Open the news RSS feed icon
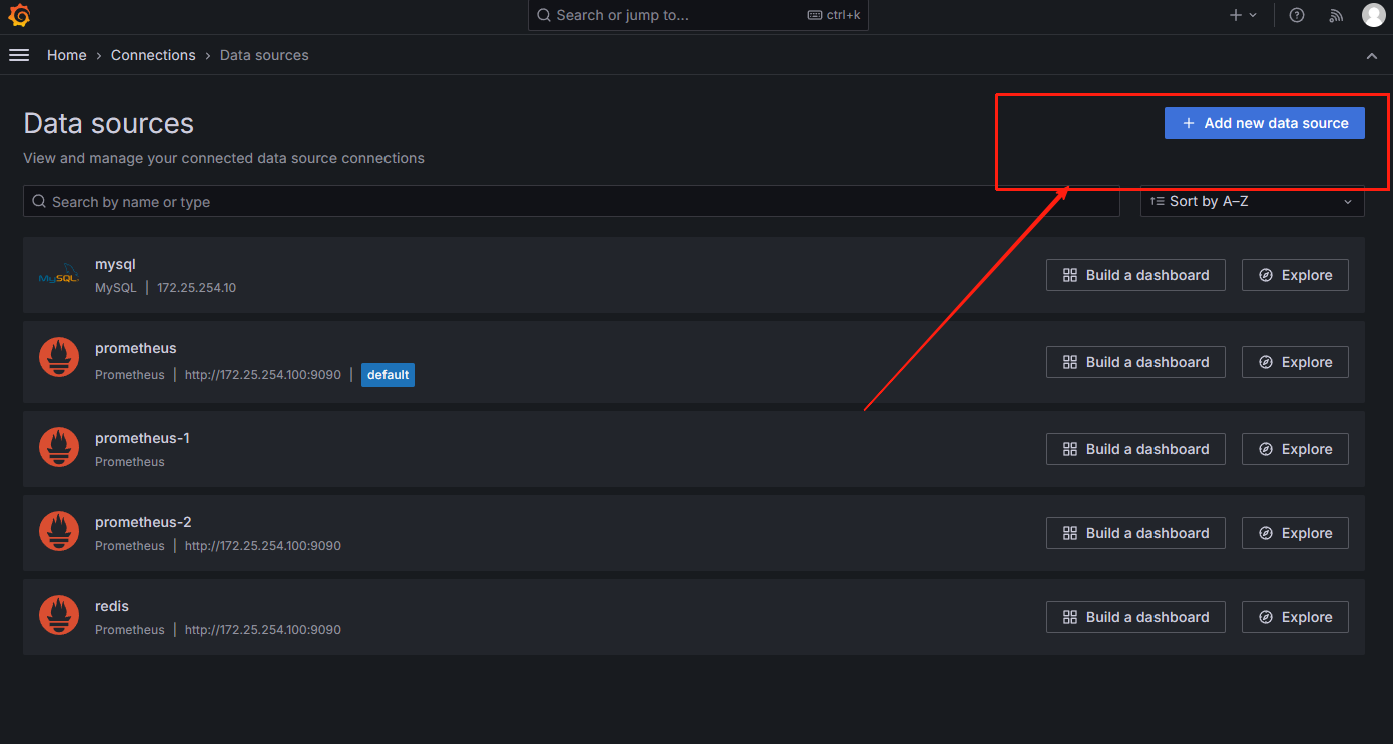The height and width of the screenshot is (744, 1393). click(1336, 15)
